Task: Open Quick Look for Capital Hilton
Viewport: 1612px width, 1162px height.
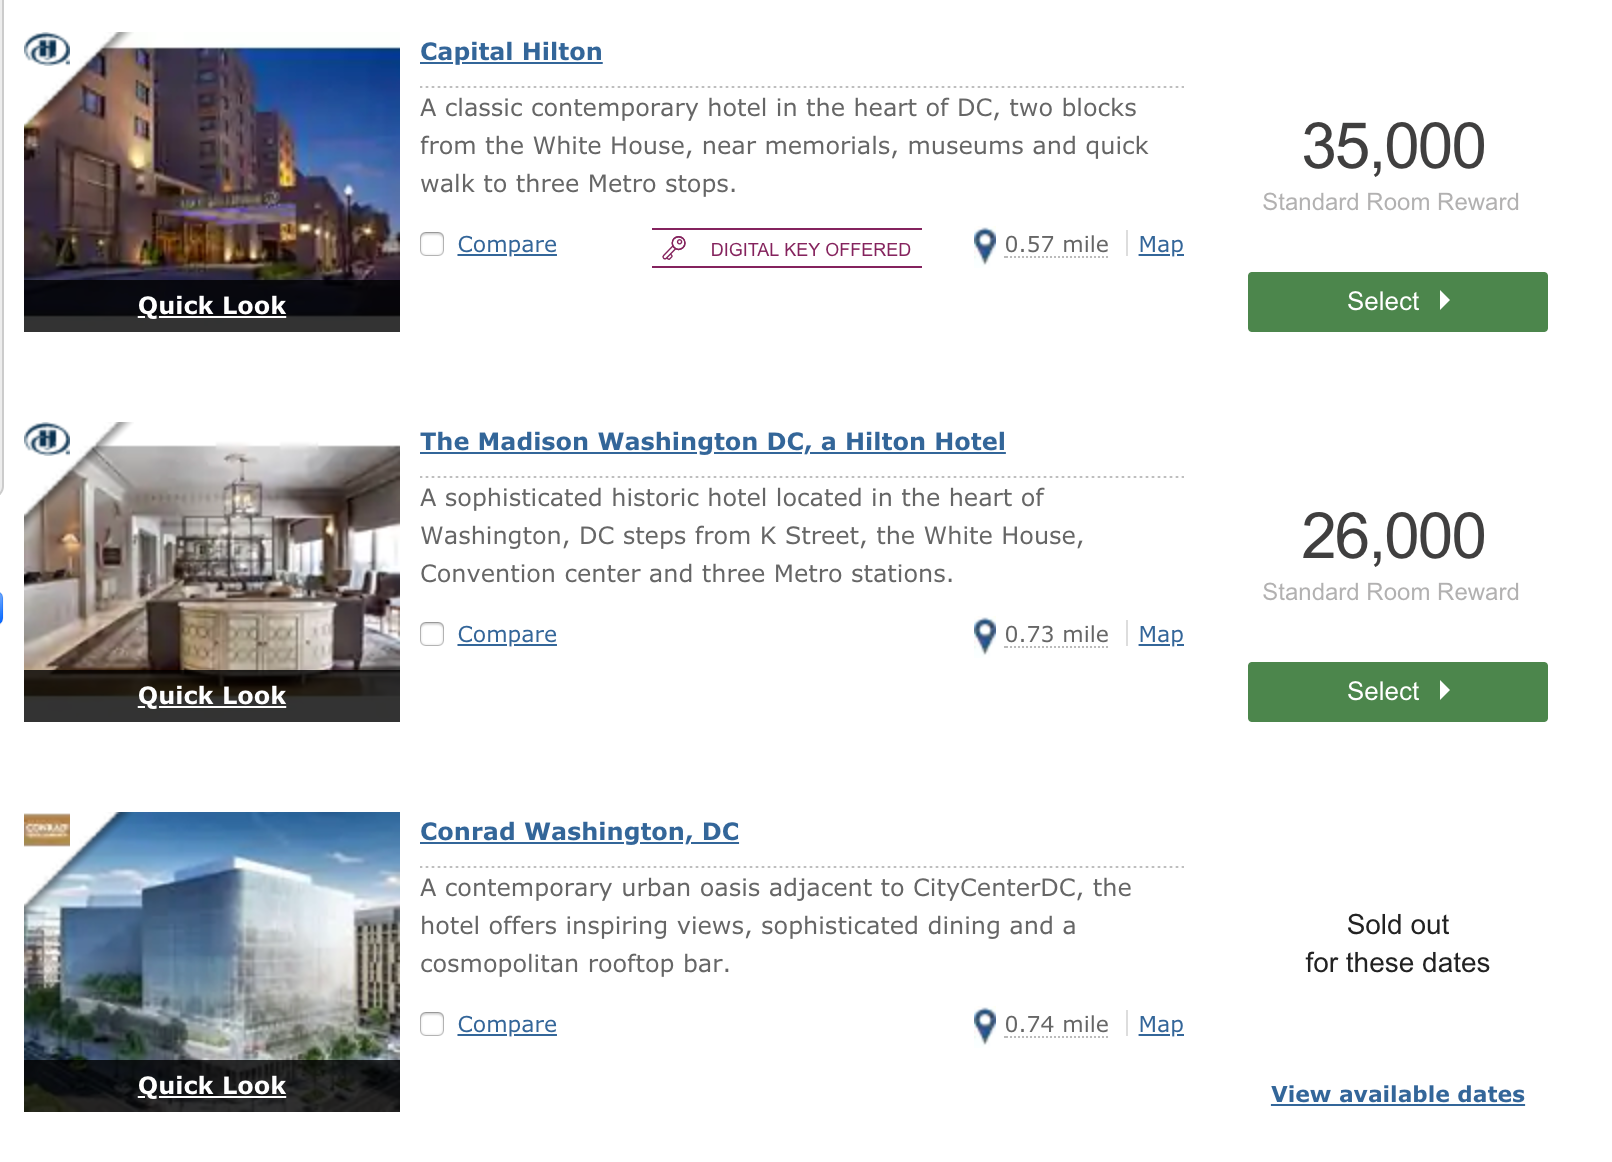Action: pos(212,305)
